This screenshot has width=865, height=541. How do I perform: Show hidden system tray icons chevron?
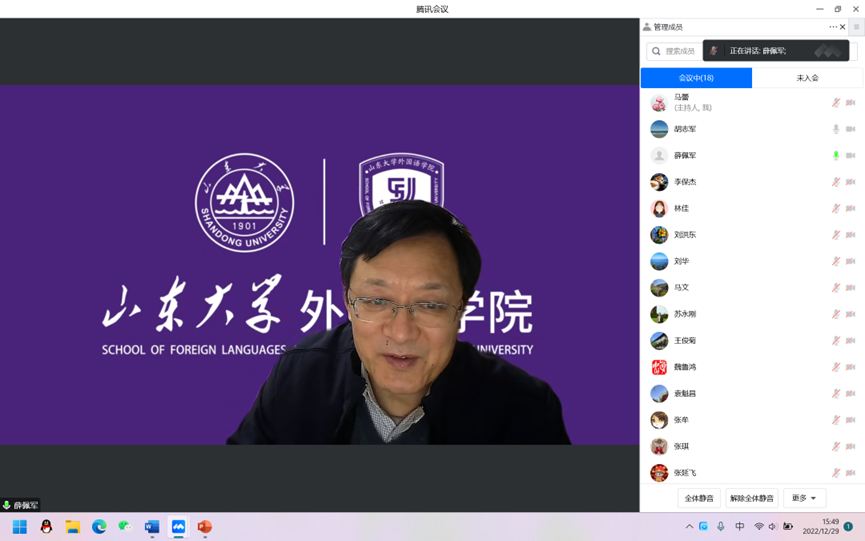coord(689,527)
